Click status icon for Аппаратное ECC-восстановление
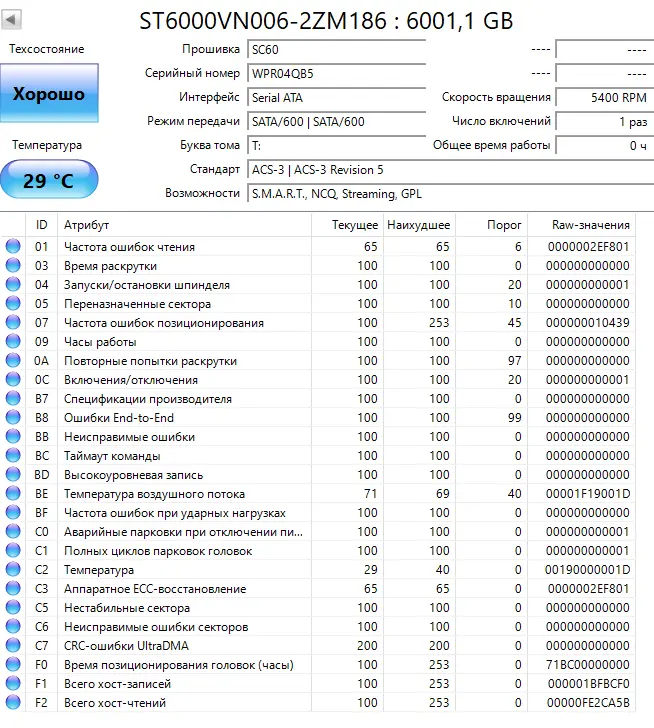This screenshot has height=728, width=654. [13, 589]
